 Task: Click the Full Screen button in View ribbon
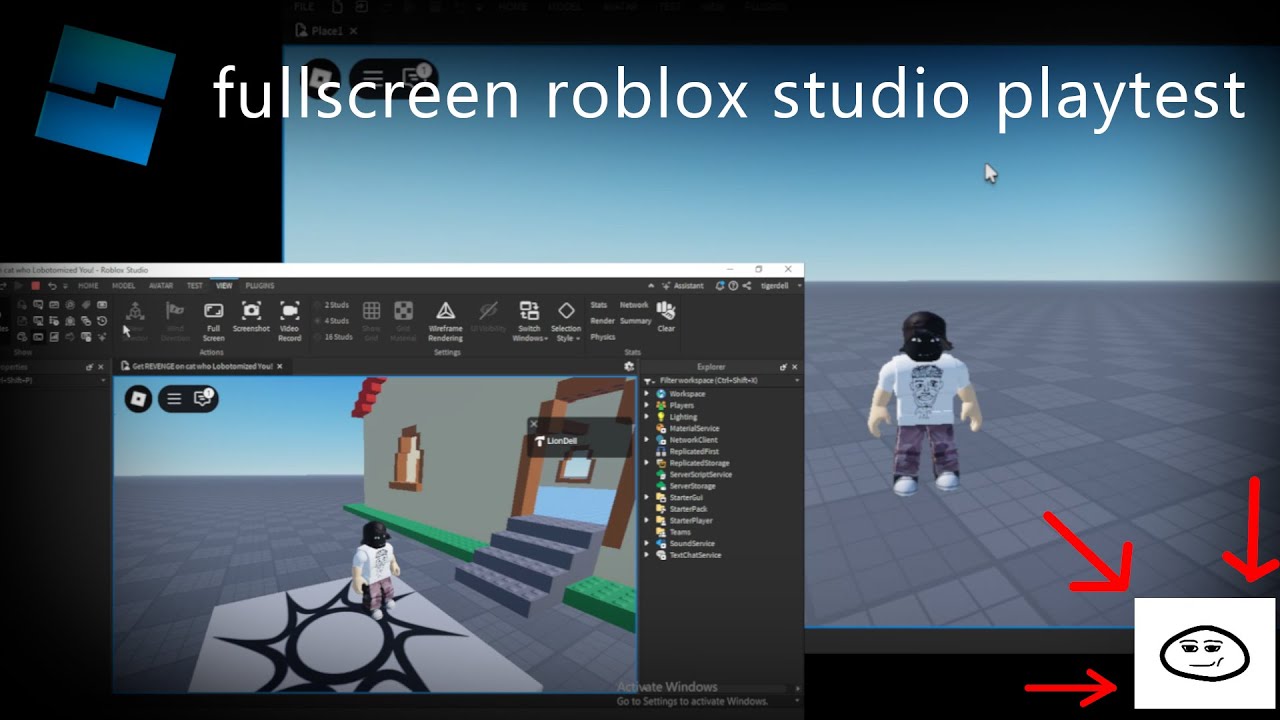(x=213, y=322)
